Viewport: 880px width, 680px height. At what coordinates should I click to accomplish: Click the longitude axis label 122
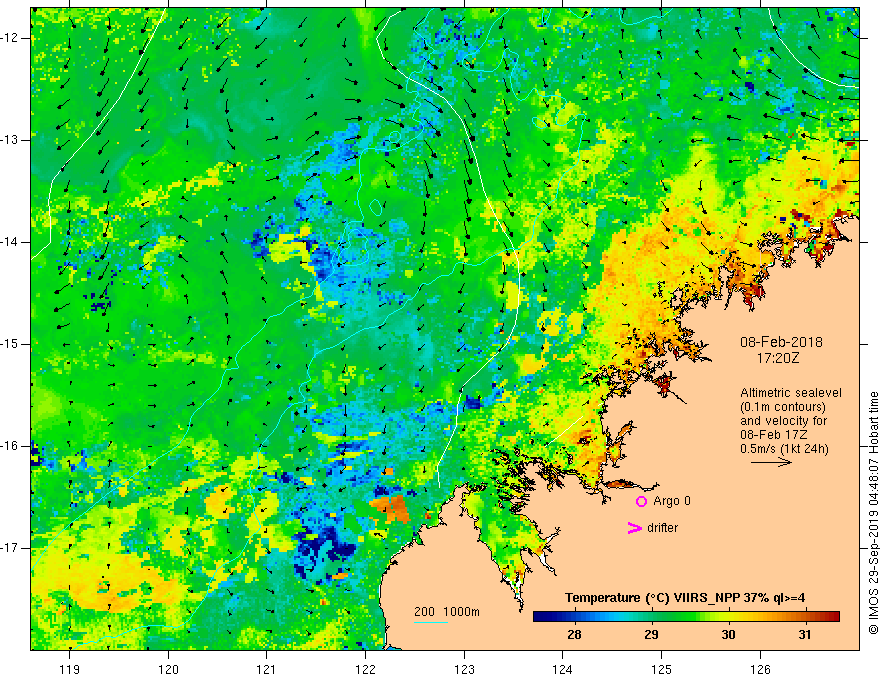tap(365, 669)
